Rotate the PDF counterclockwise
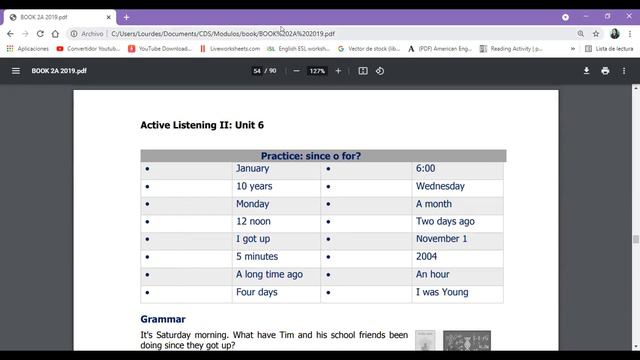The image size is (640, 360). [380, 71]
